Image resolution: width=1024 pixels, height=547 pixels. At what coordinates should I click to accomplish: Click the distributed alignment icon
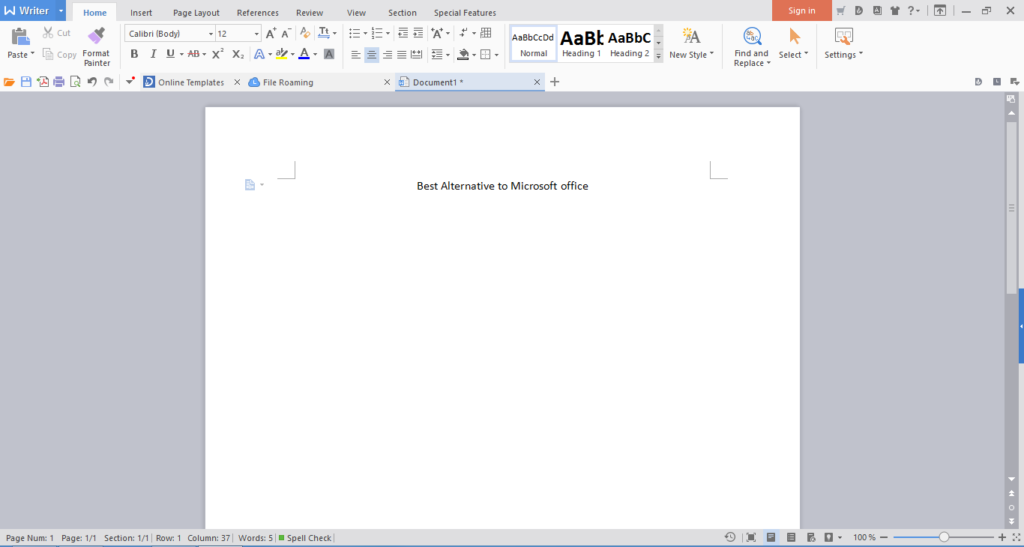[417, 55]
